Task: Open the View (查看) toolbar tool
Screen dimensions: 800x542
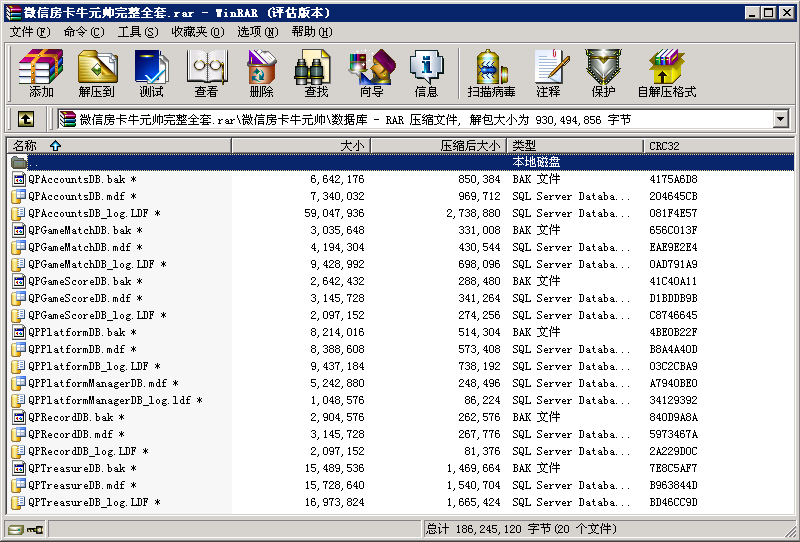Action: coord(206,73)
